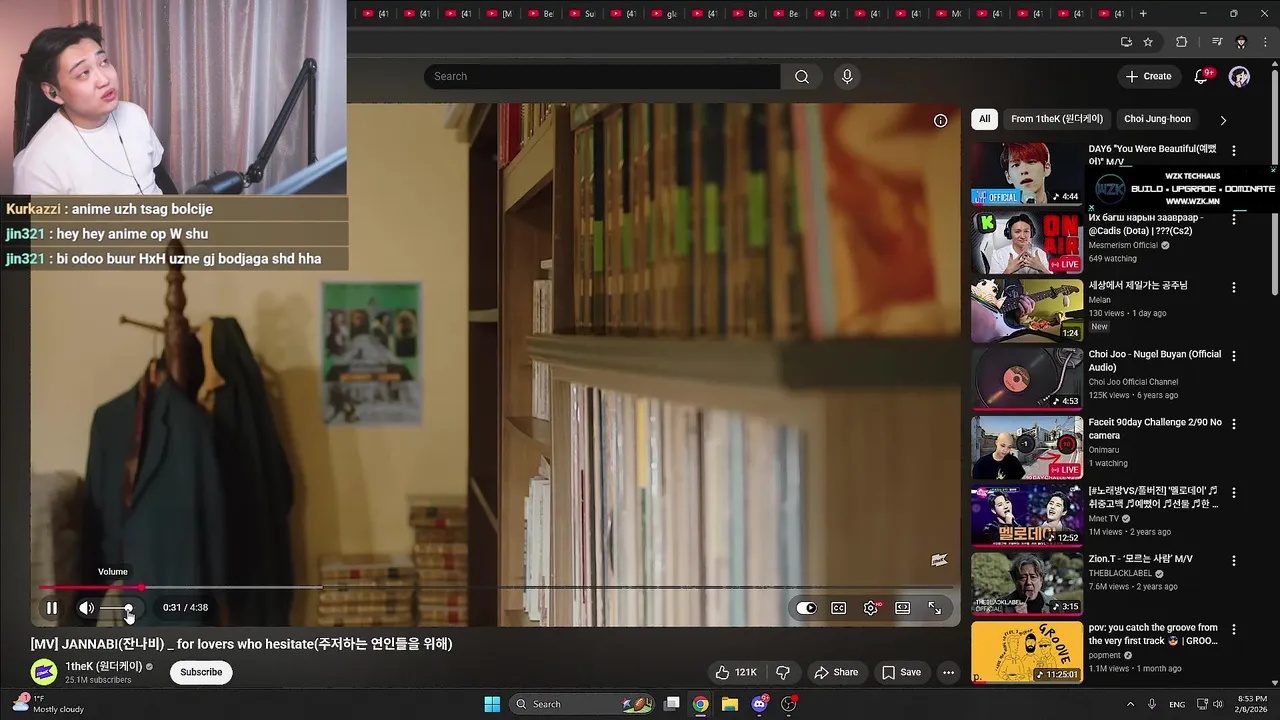Seek on the red video progress bar
Screen dimensions: 1280x720
point(90,588)
